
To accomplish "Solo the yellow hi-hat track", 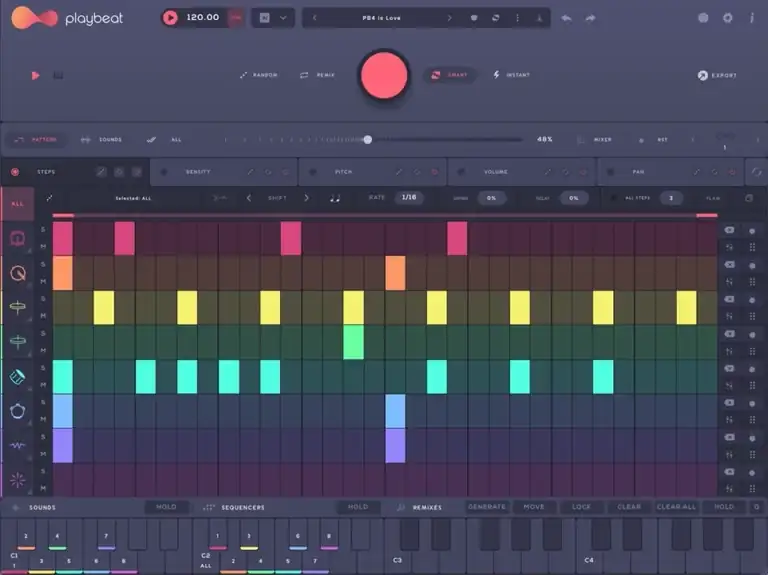I will click(43, 299).
